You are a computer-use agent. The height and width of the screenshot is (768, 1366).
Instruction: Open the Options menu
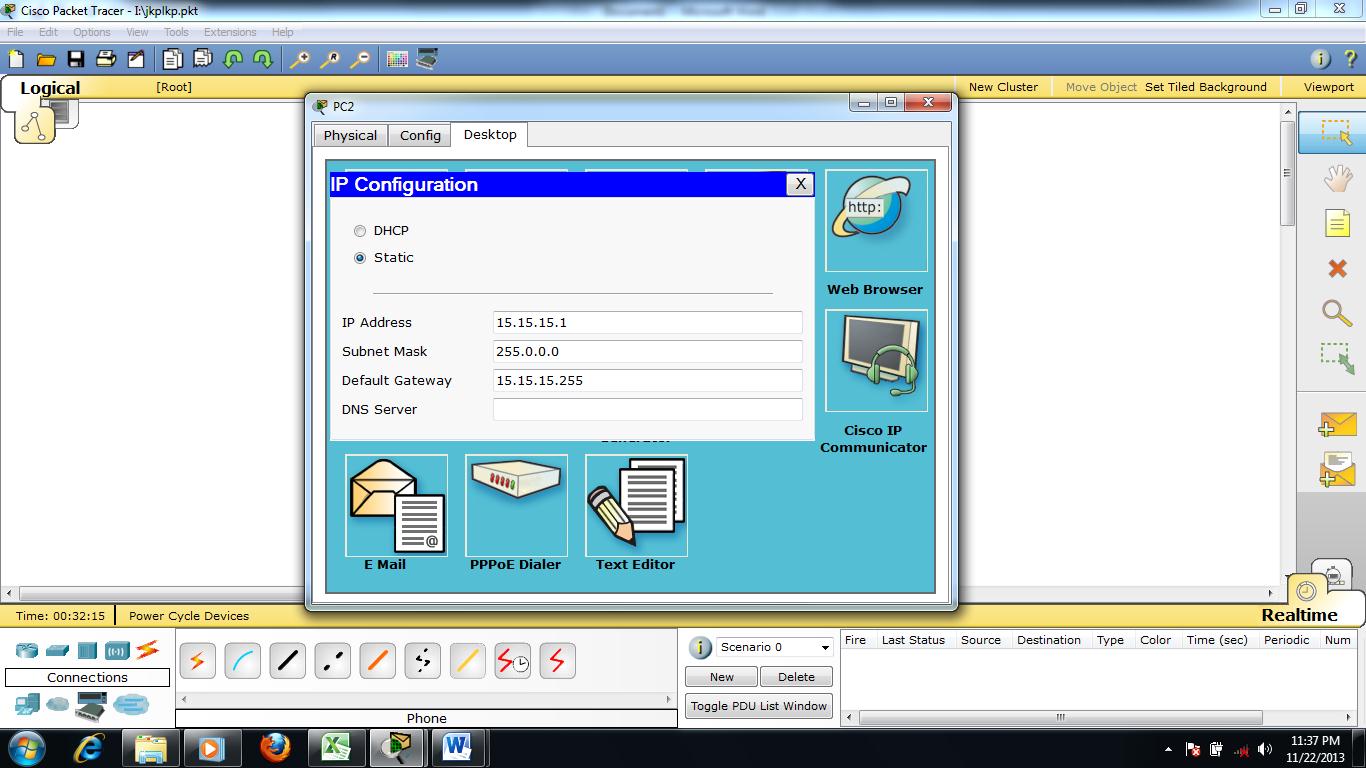91,32
